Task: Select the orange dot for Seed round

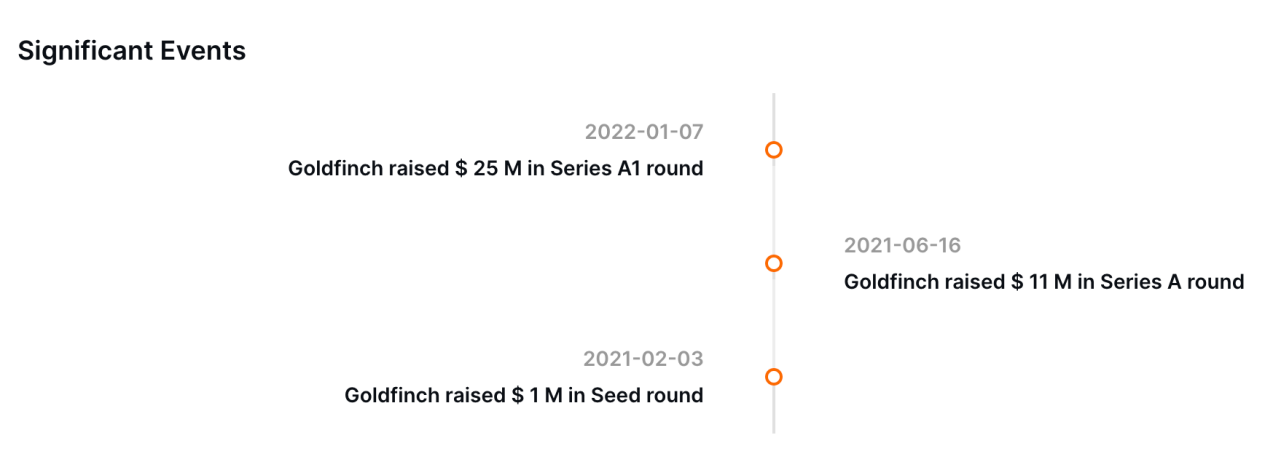Action: tap(773, 377)
